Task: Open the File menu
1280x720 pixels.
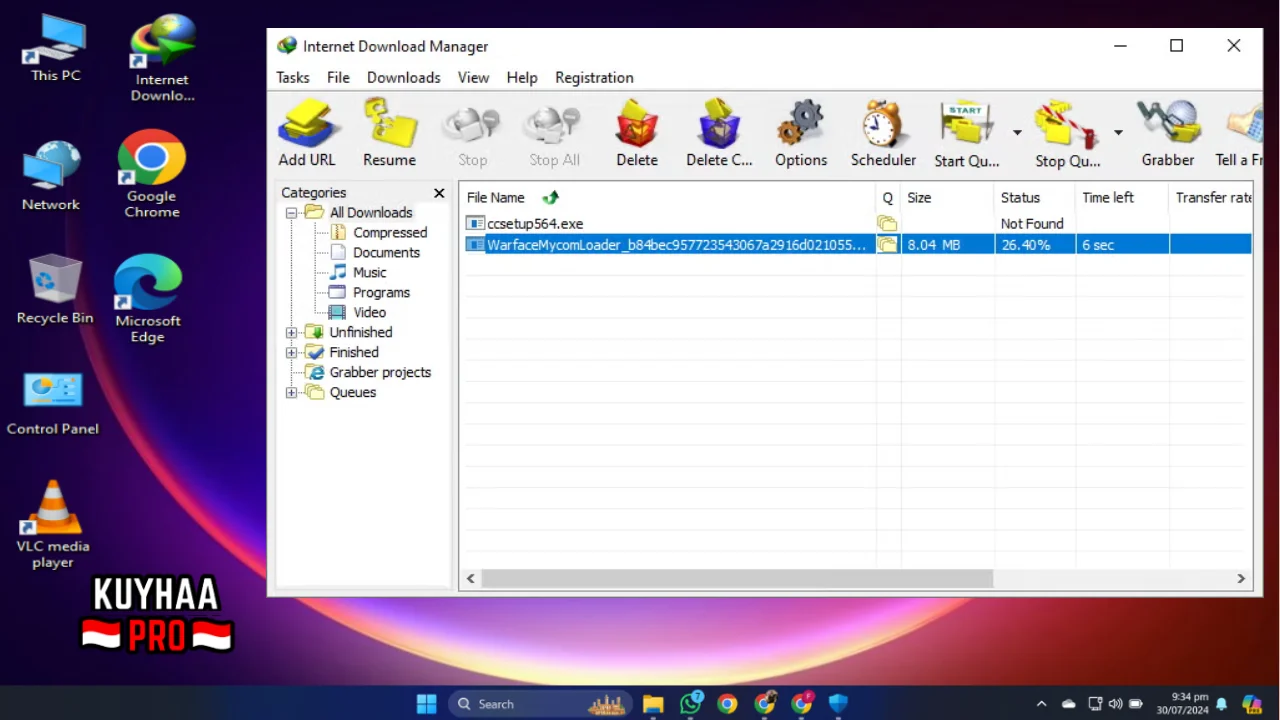Action: (338, 77)
